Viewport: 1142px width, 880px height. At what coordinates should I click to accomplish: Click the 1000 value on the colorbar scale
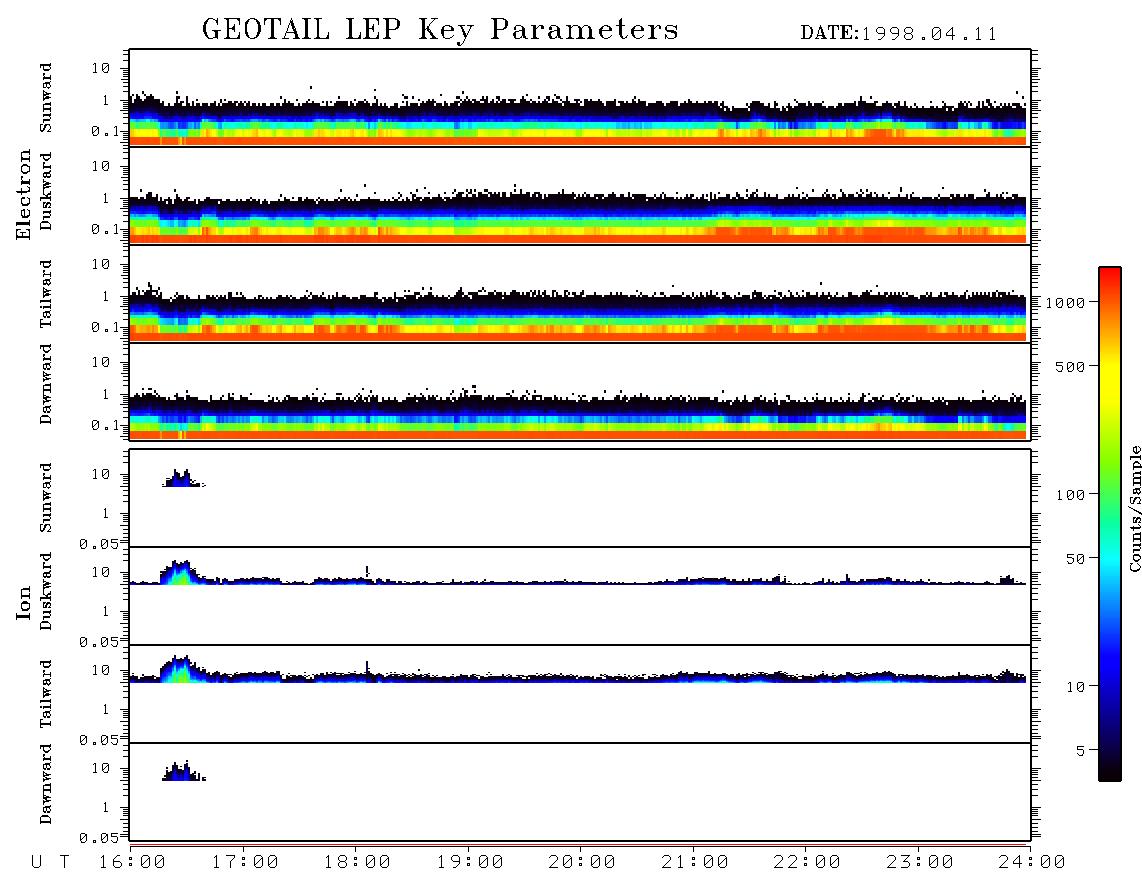(1065, 303)
